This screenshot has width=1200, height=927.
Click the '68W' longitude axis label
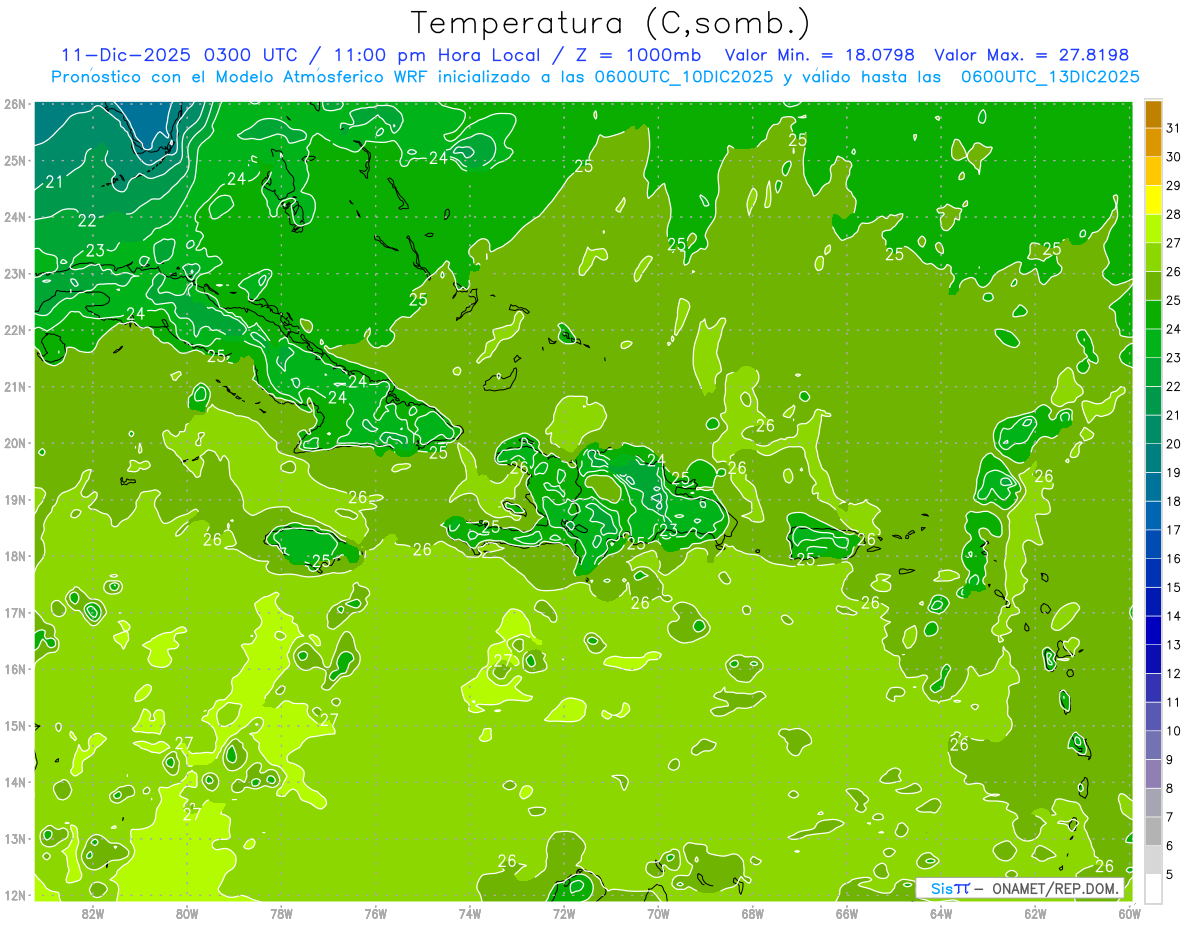pos(752,914)
